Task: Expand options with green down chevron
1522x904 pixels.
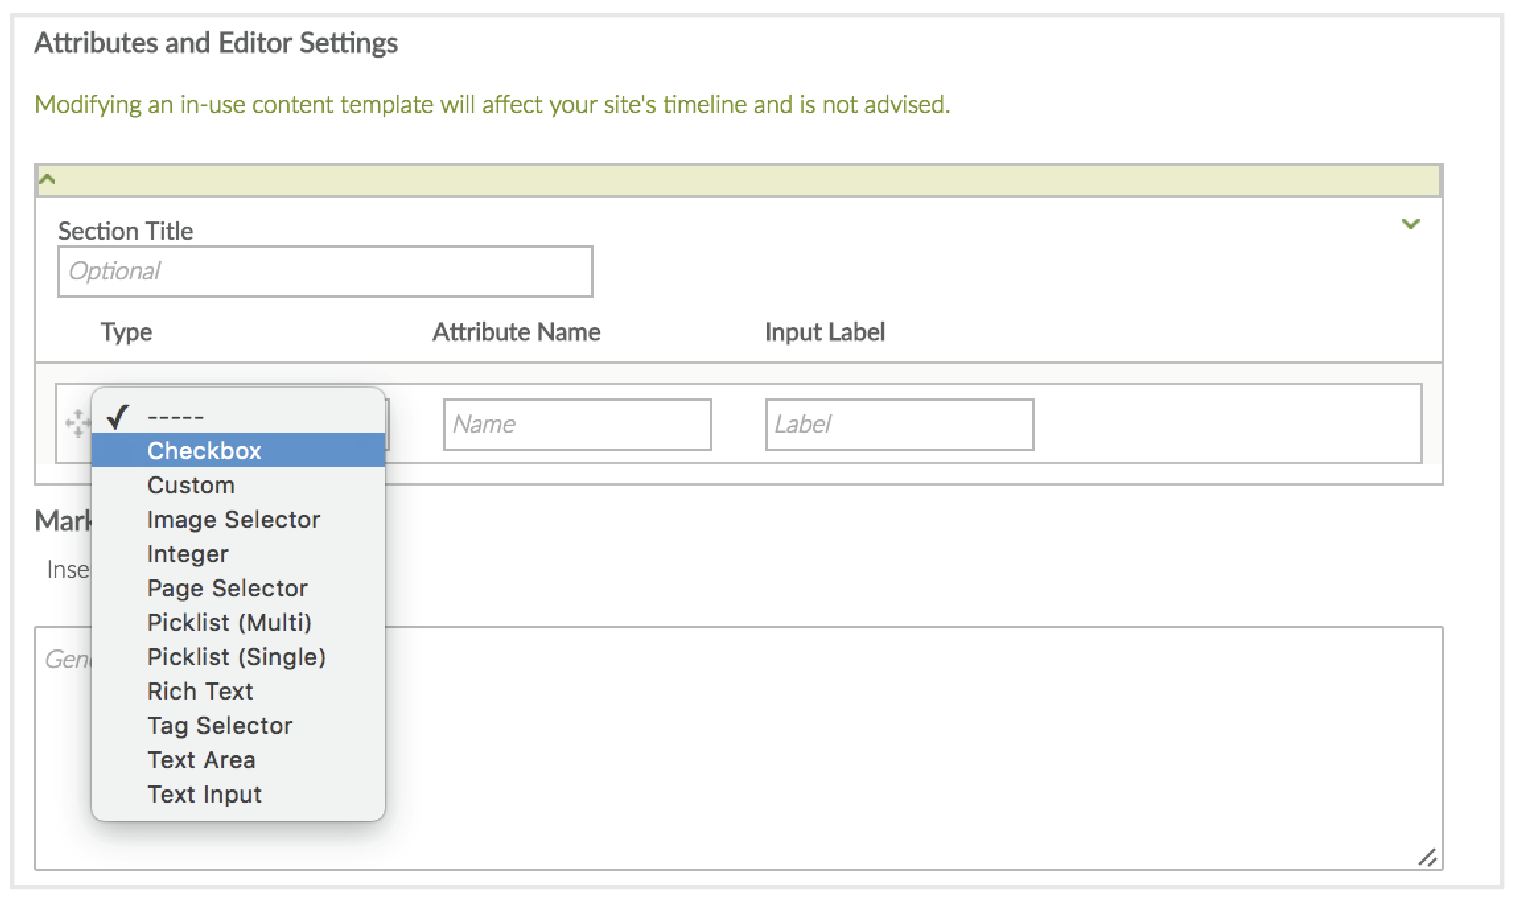Action: tap(1410, 224)
